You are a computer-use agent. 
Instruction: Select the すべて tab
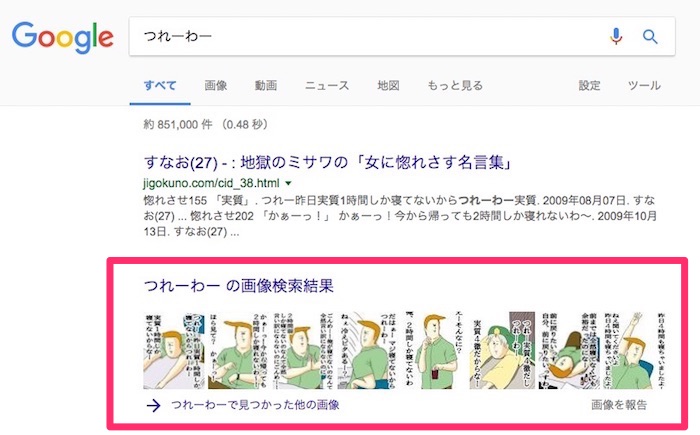coord(160,85)
